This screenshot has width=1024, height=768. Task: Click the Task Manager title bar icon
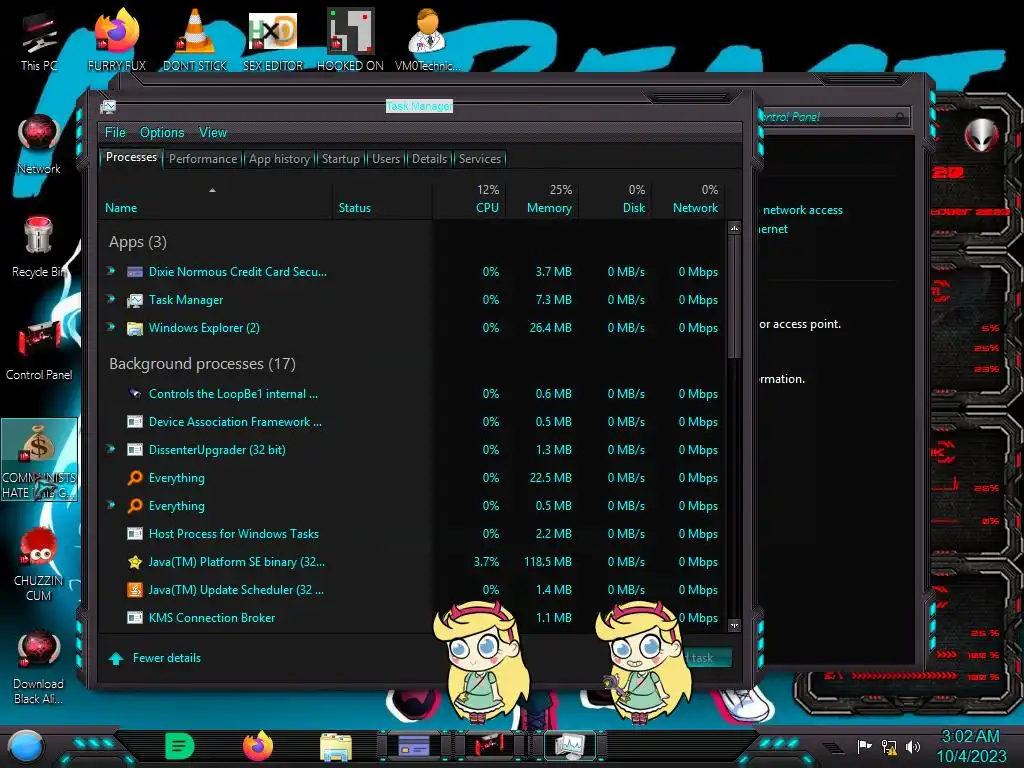(108, 106)
